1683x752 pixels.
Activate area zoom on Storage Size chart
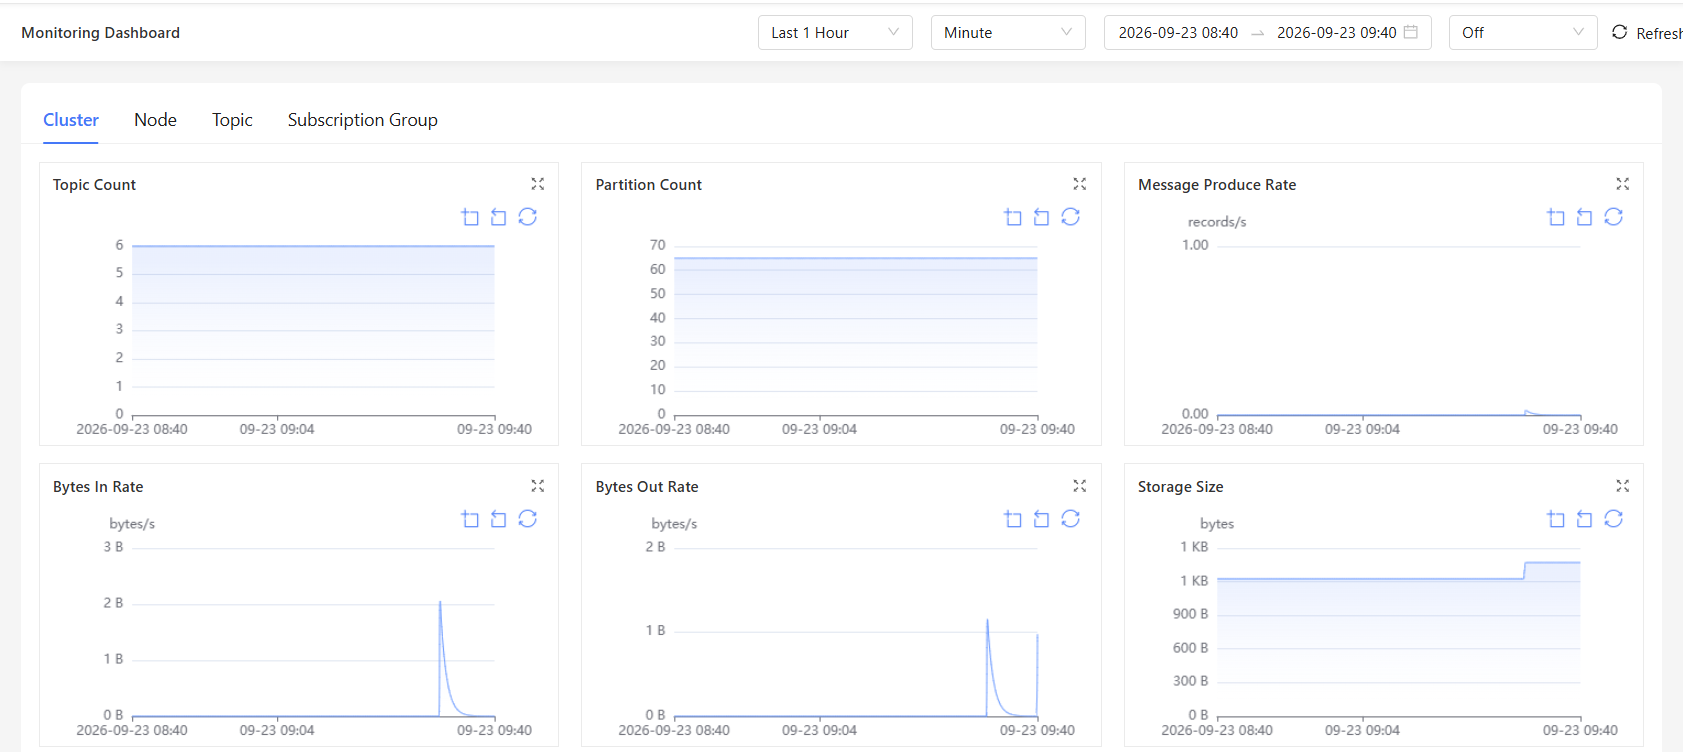[x=1556, y=519]
